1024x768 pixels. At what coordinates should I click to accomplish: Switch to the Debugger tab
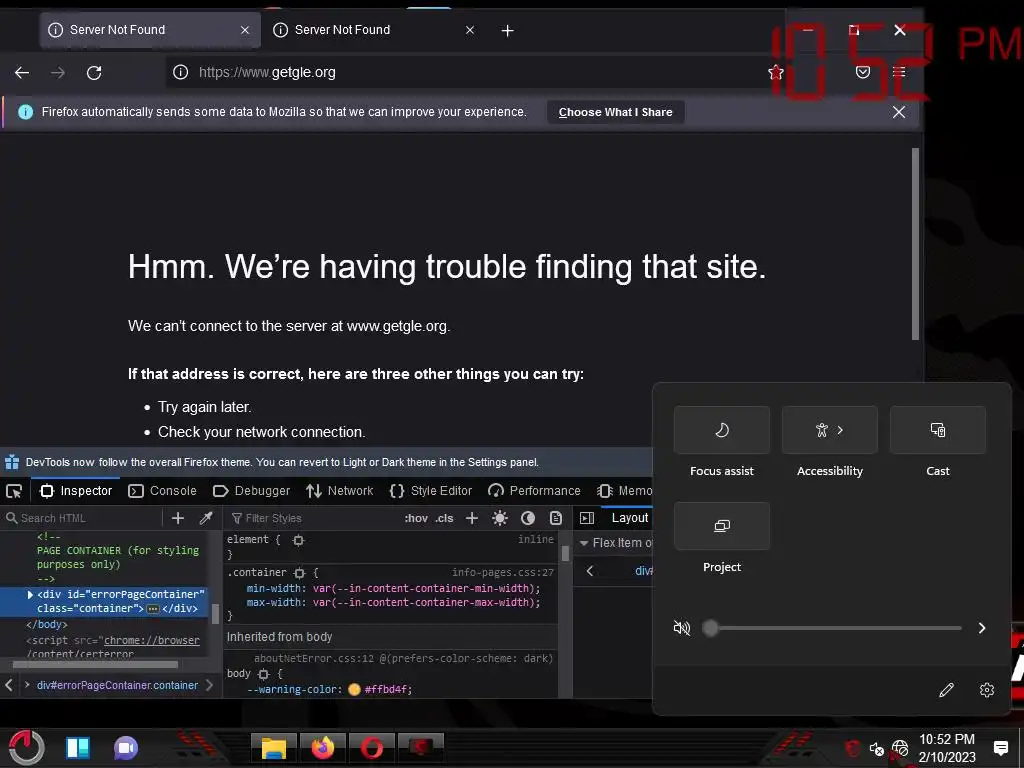coord(251,491)
